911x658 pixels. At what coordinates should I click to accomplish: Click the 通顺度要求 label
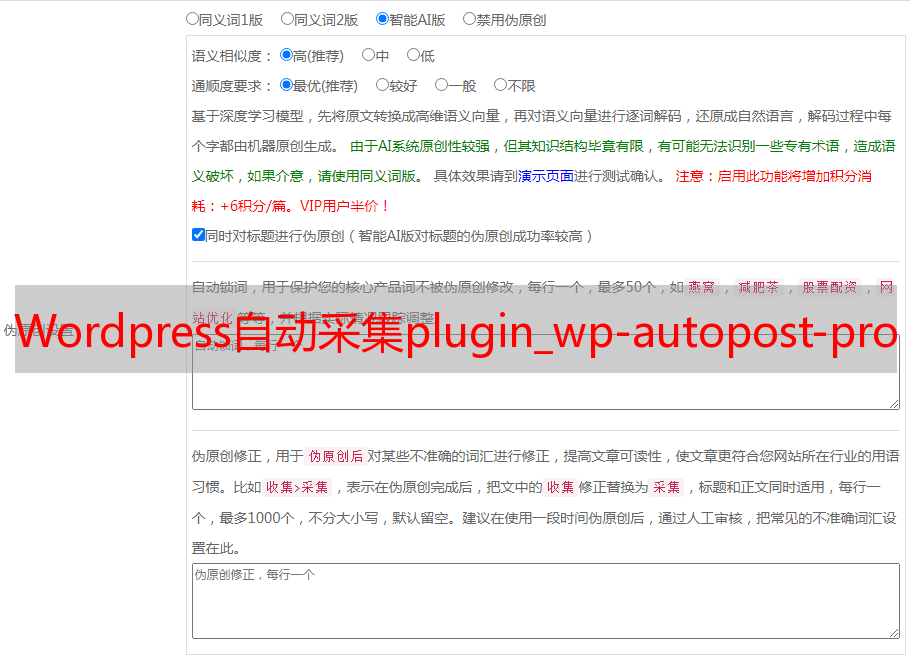[232, 87]
